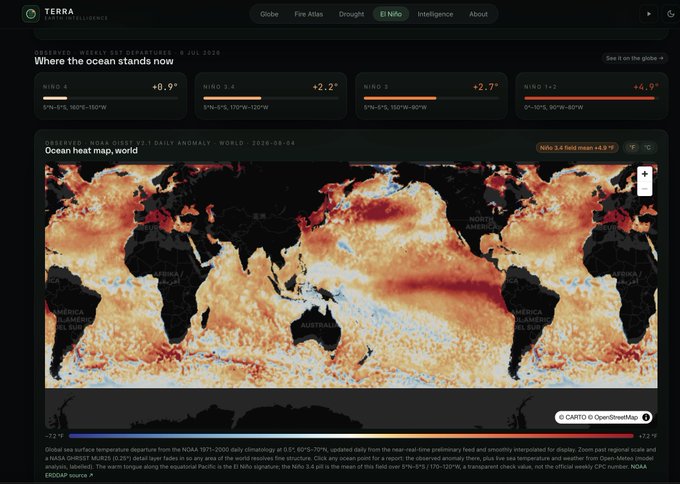Click the TERRA brand name
Viewport: 680px width, 484px height.
point(59,11)
